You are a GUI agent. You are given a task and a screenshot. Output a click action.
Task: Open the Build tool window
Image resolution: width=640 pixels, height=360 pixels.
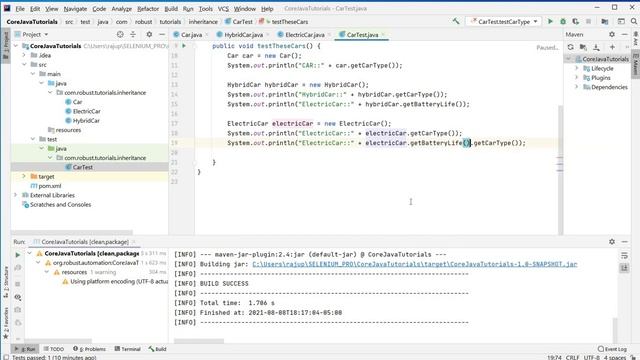pyautogui.click(x=158, y=349)
